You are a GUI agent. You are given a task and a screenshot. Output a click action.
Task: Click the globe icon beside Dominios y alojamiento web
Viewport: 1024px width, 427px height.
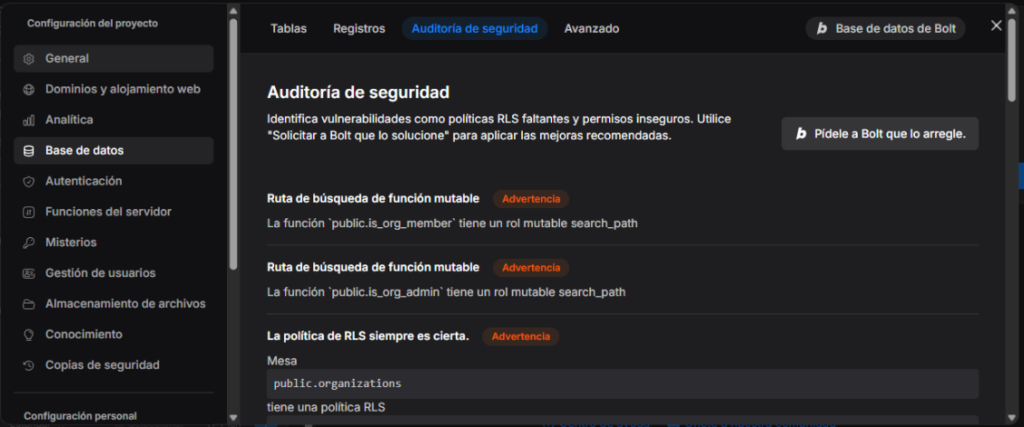28,89
